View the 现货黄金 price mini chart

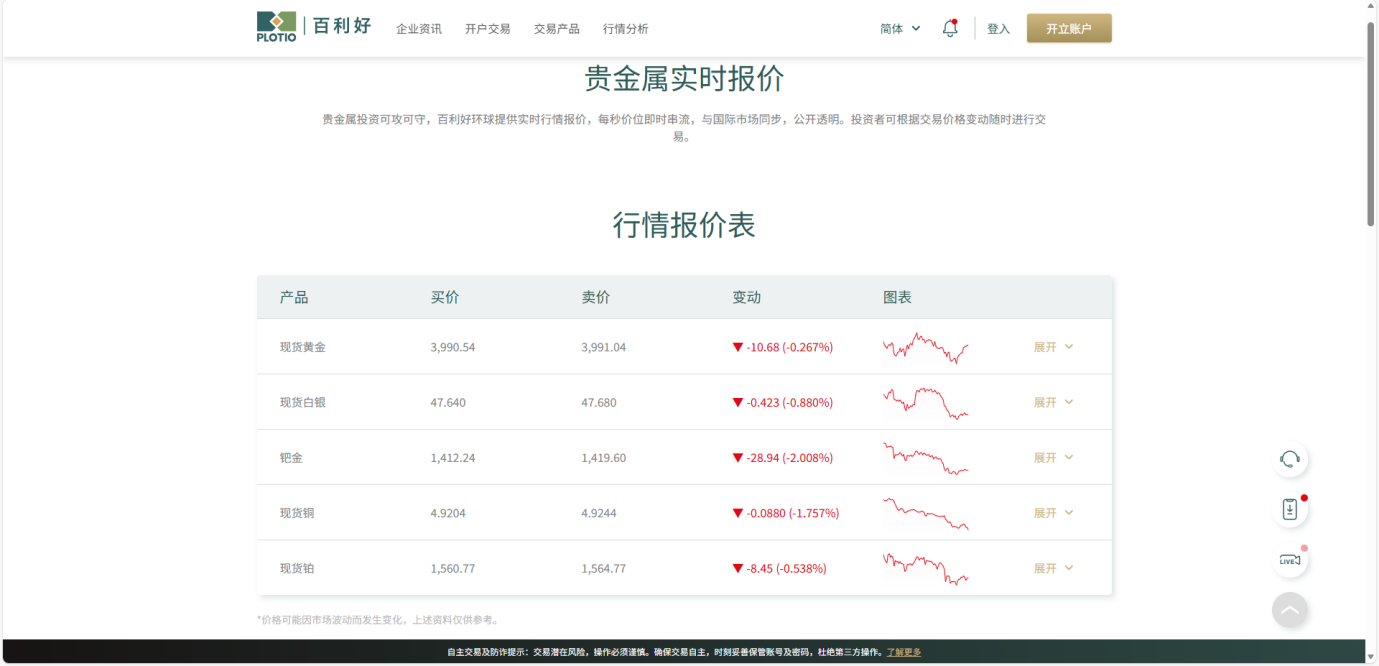(x=925, y=346)
